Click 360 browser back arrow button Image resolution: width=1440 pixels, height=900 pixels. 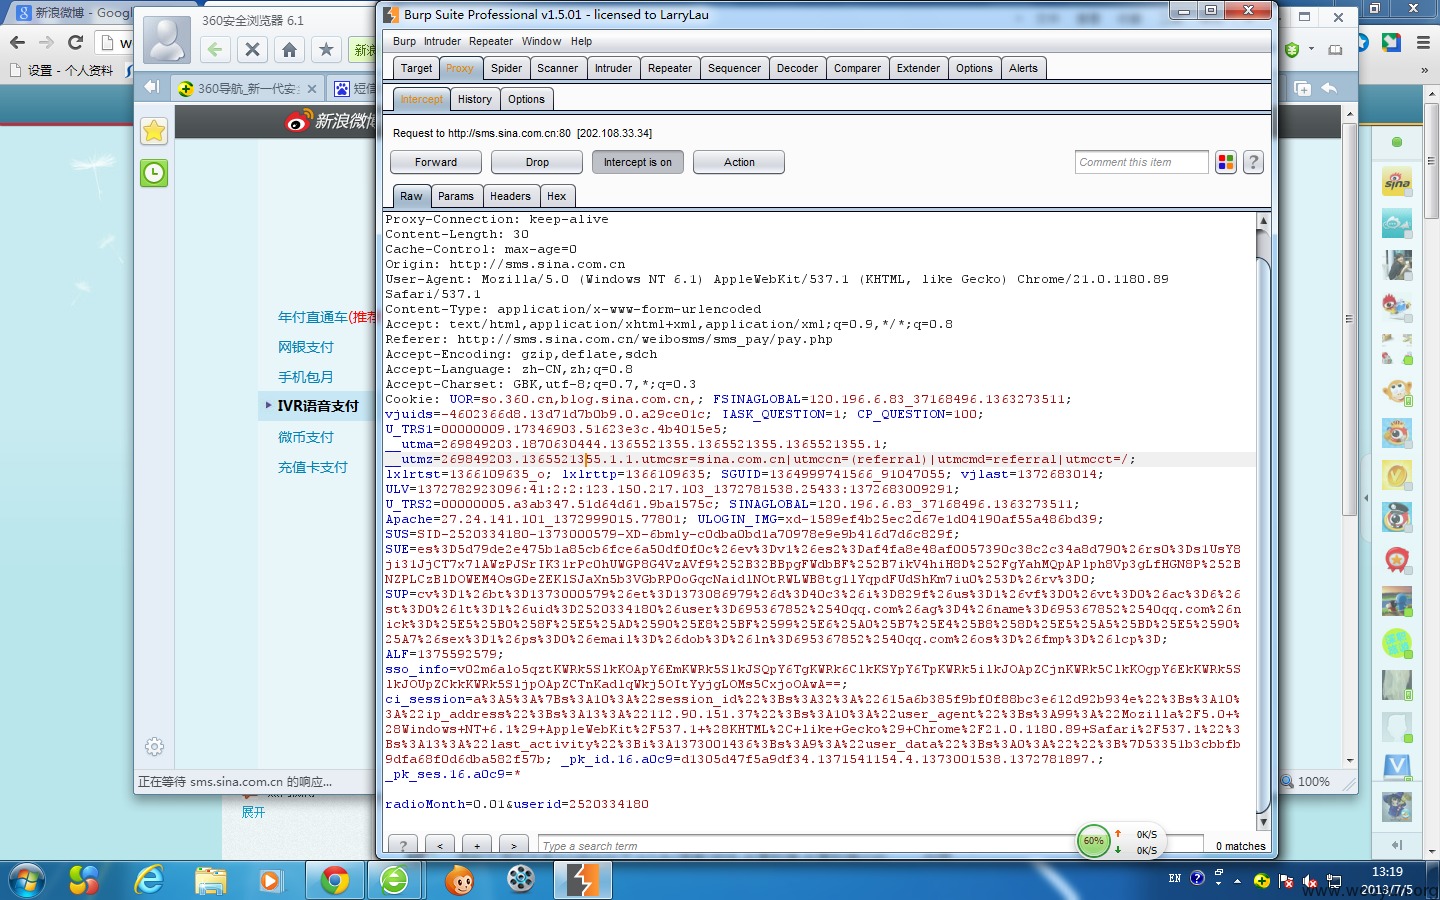(x=214, y=49)
